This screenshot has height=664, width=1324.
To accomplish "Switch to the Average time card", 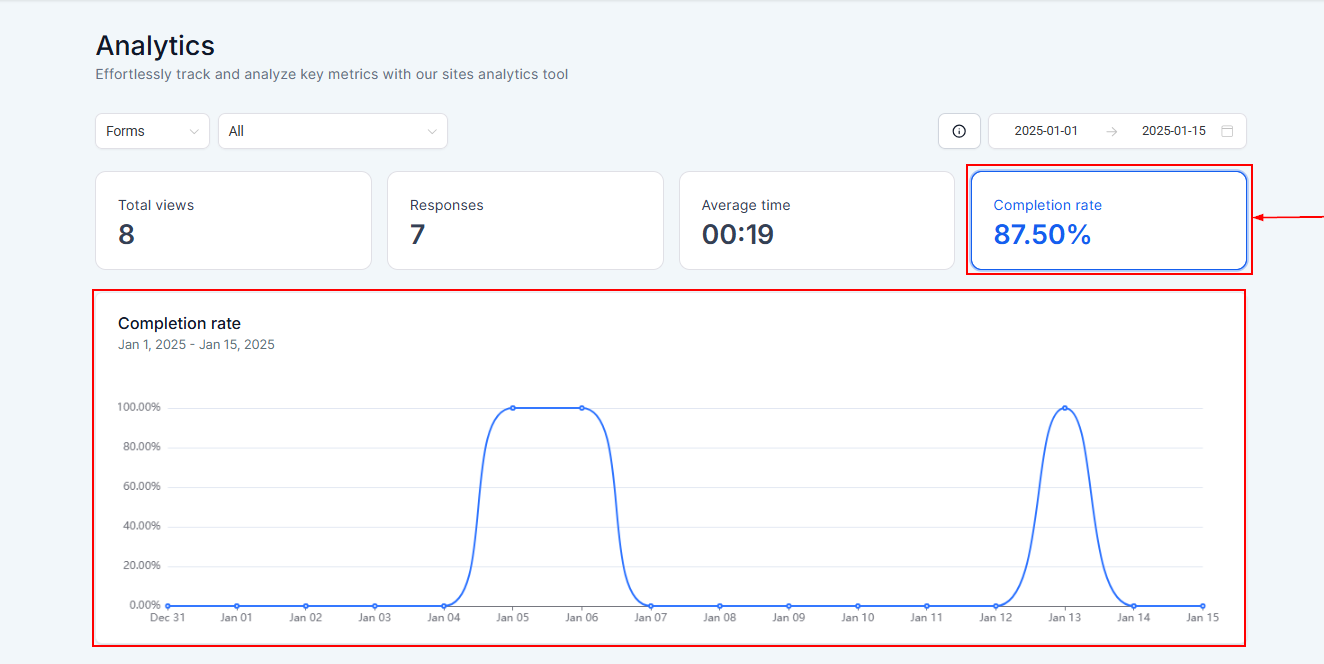I will coord(817,220).
